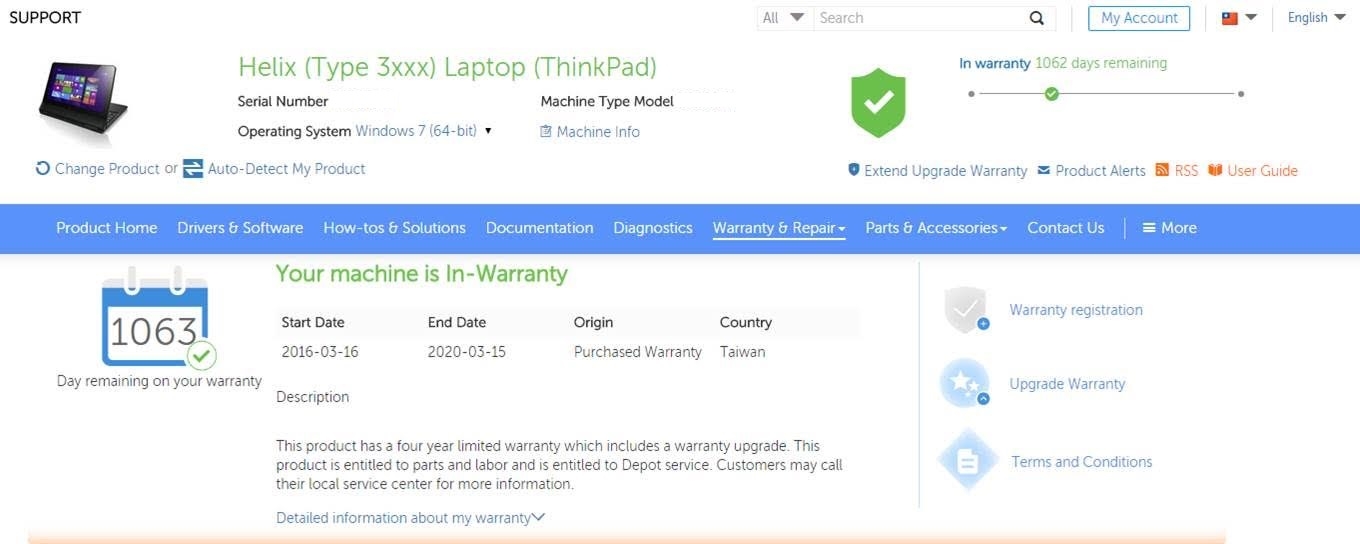Click the User Guide book icon
Viewport: 1360px width, 544px height.
click(1215, 170)
